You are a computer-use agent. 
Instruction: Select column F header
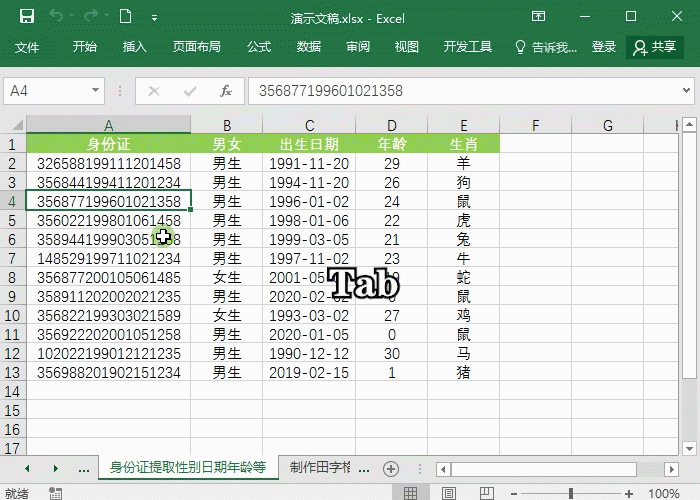coord(535,125)
